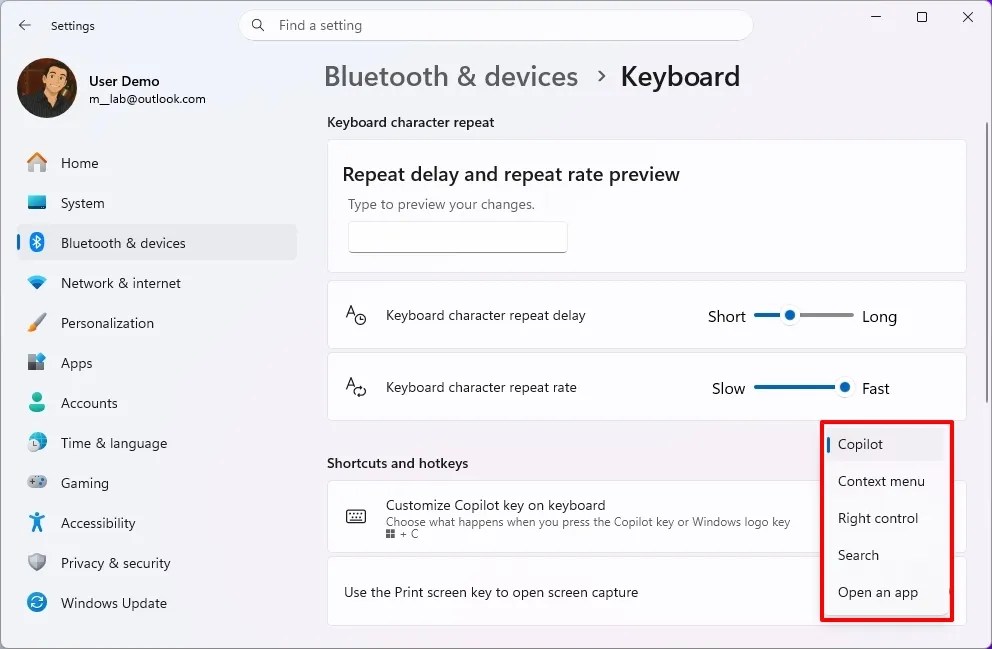Image resolution: width=992 pixels, height=649 pixels.
Task: Click the repeat delay clock icon
Action: tap(356, 314)
